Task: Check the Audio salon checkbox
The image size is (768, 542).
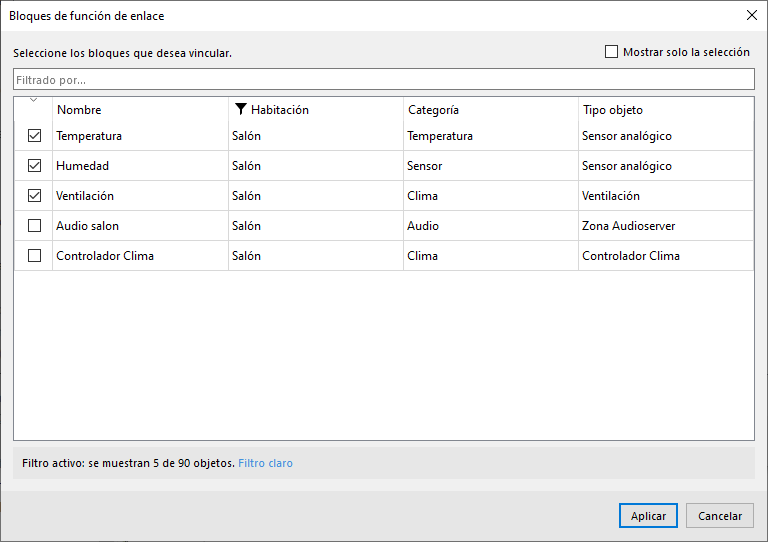Action: coord(35,226)
